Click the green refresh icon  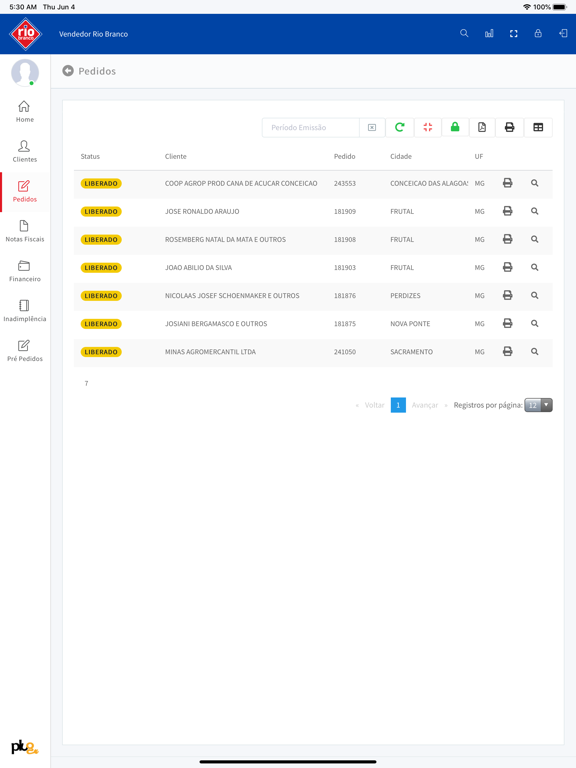[400, 127]
